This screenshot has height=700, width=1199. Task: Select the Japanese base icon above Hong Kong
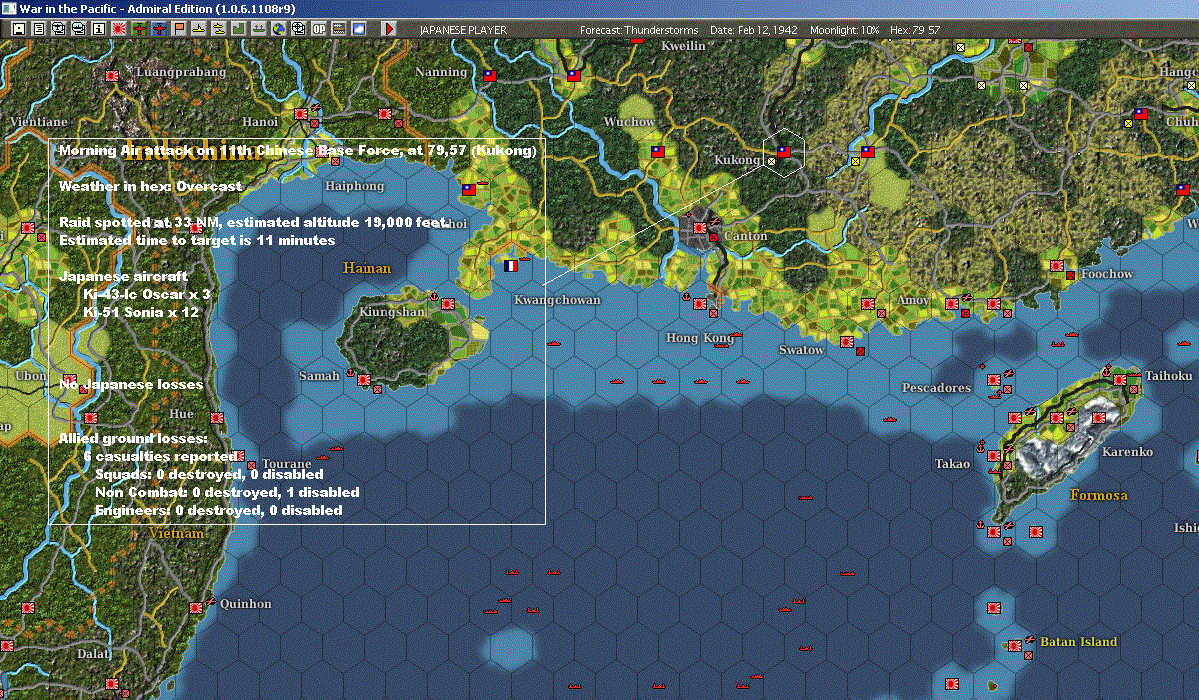coord(700,304)
